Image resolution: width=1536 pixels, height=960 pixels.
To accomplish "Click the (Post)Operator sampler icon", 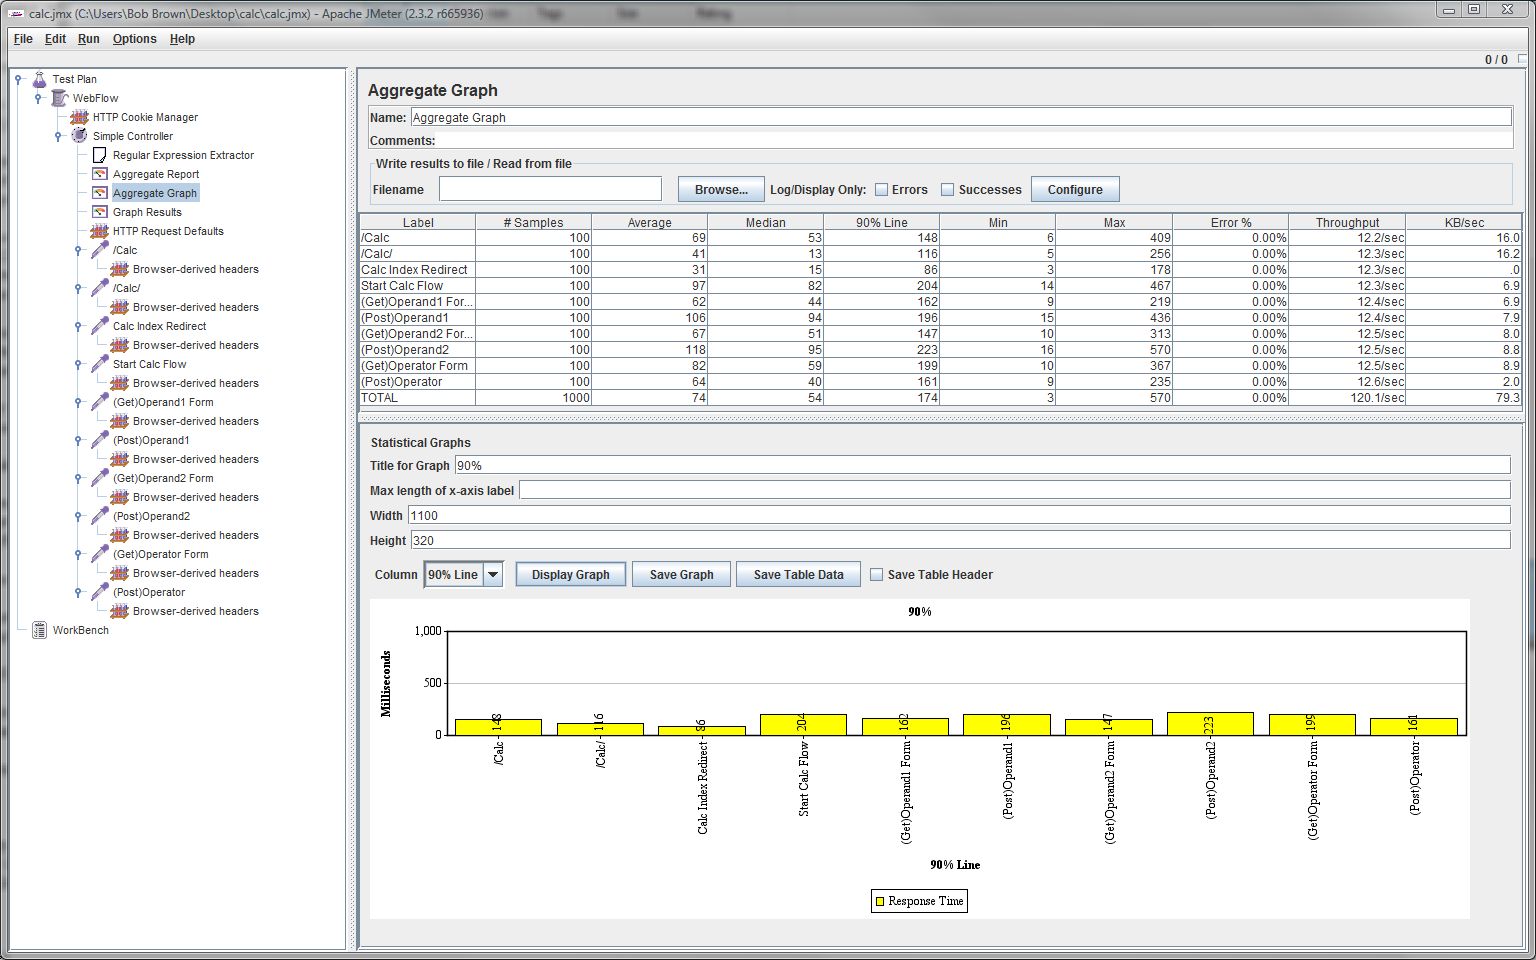I will coord(100,592).
